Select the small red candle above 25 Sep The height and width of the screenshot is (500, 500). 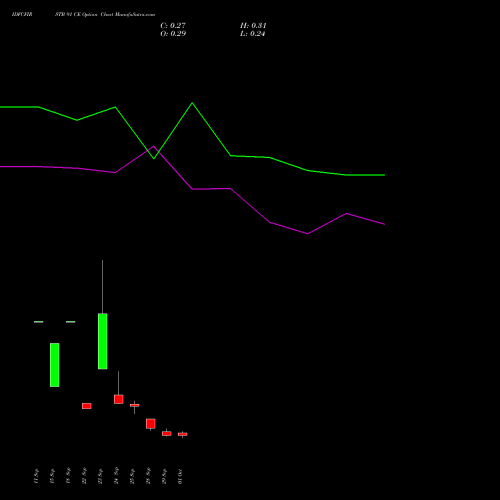coord(135,405)
